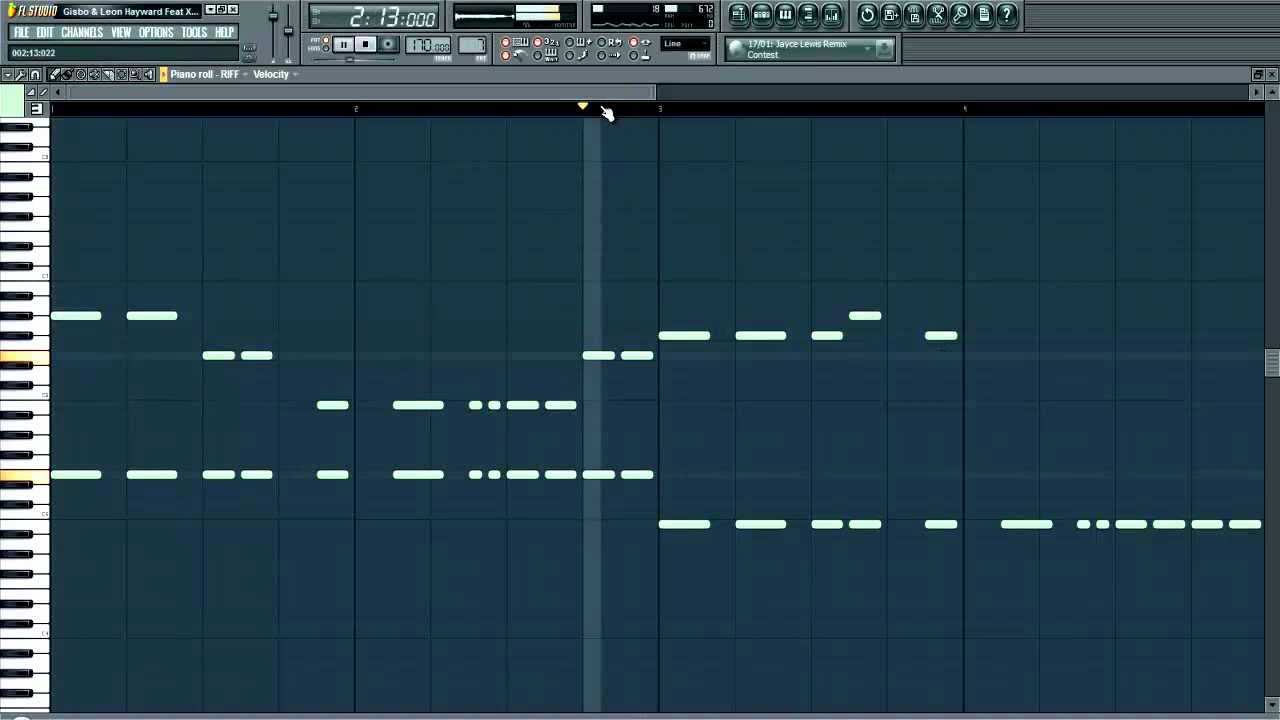This screenshot has height=720, width=1280.
Task: Open the HELP menu
Action: click(224, 32)
